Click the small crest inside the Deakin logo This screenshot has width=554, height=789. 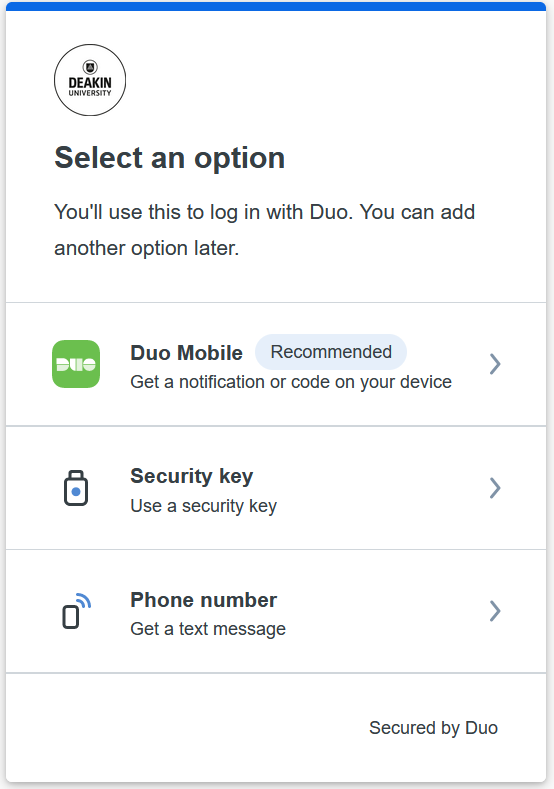(90, 67)
